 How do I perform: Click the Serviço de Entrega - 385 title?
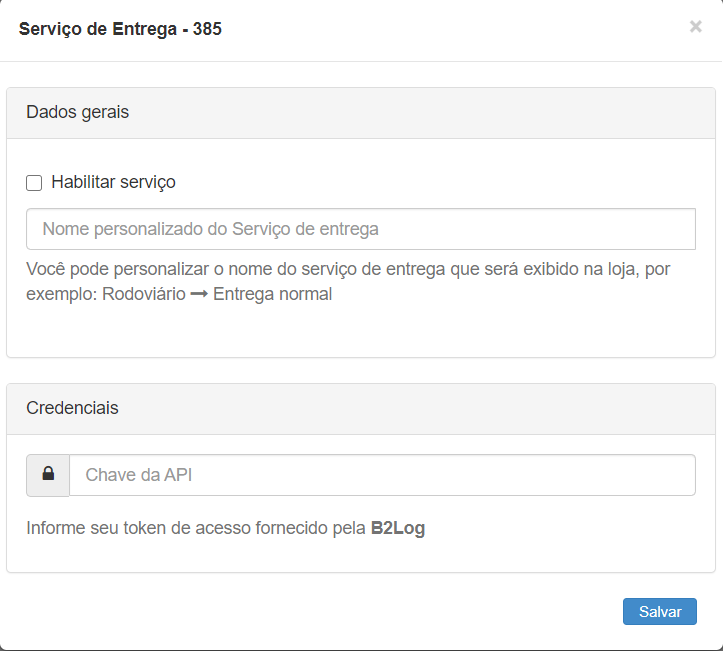pos(120,29)
